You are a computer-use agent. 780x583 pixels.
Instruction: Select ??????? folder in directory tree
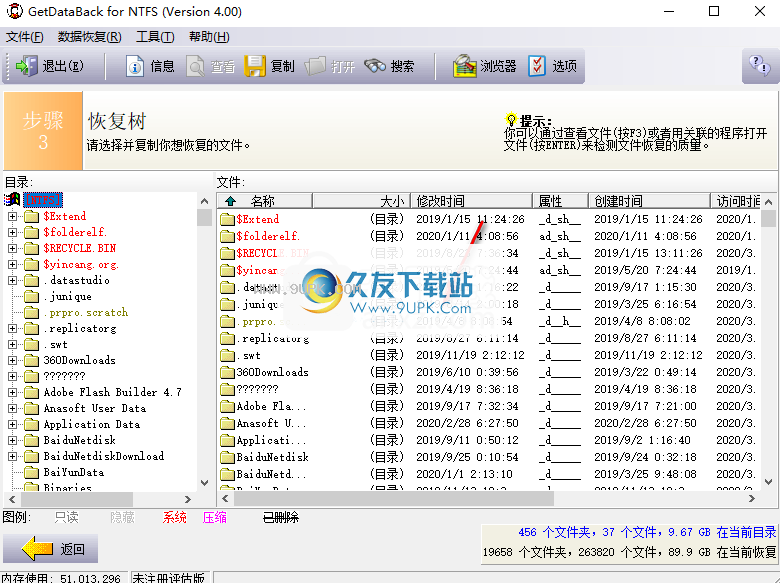point(64,376)
